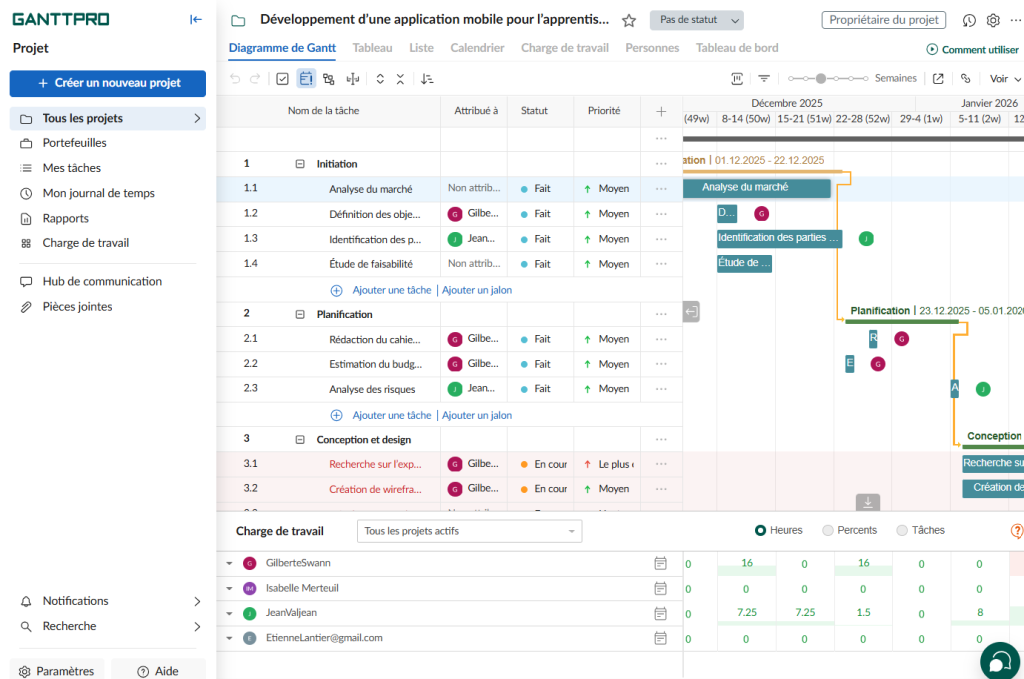This screenshot has height=679, width=1024.
Task: Click Créer un nouveau projet button
Action: coord(108,84)
